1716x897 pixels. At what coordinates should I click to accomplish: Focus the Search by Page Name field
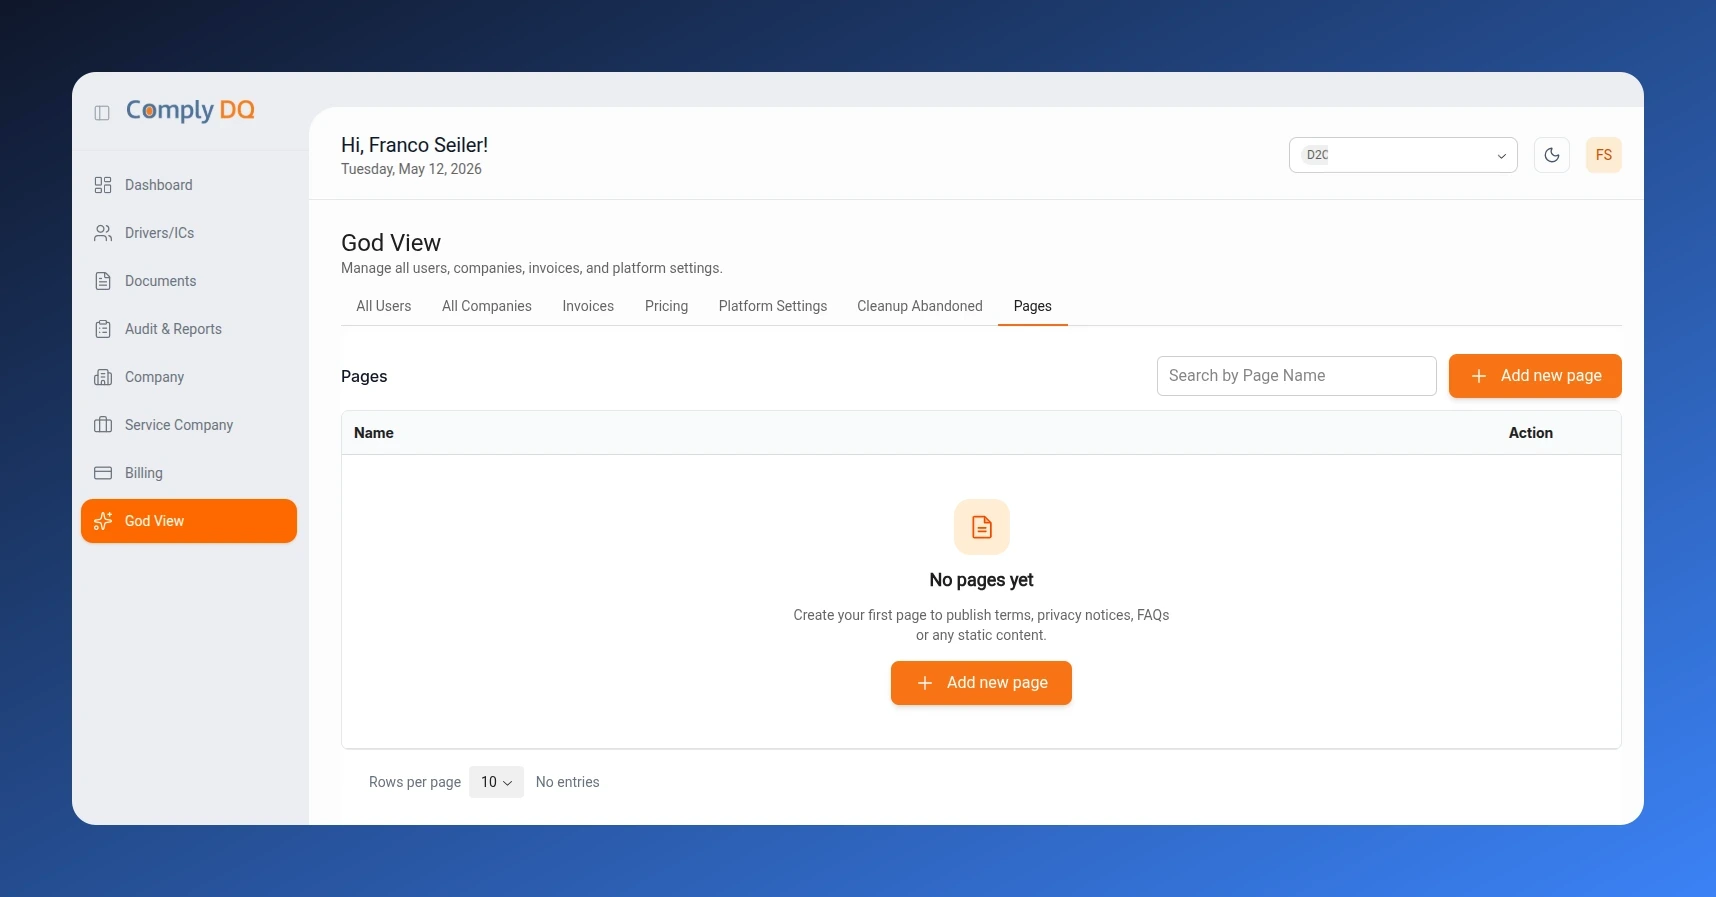[1297, 376]
